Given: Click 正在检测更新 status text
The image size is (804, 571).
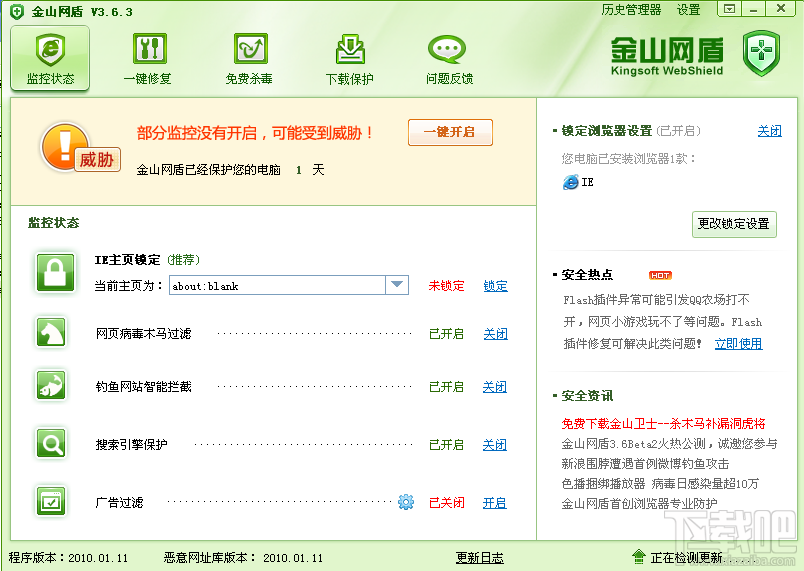Looking at the screenshot, I should (686, 558).
